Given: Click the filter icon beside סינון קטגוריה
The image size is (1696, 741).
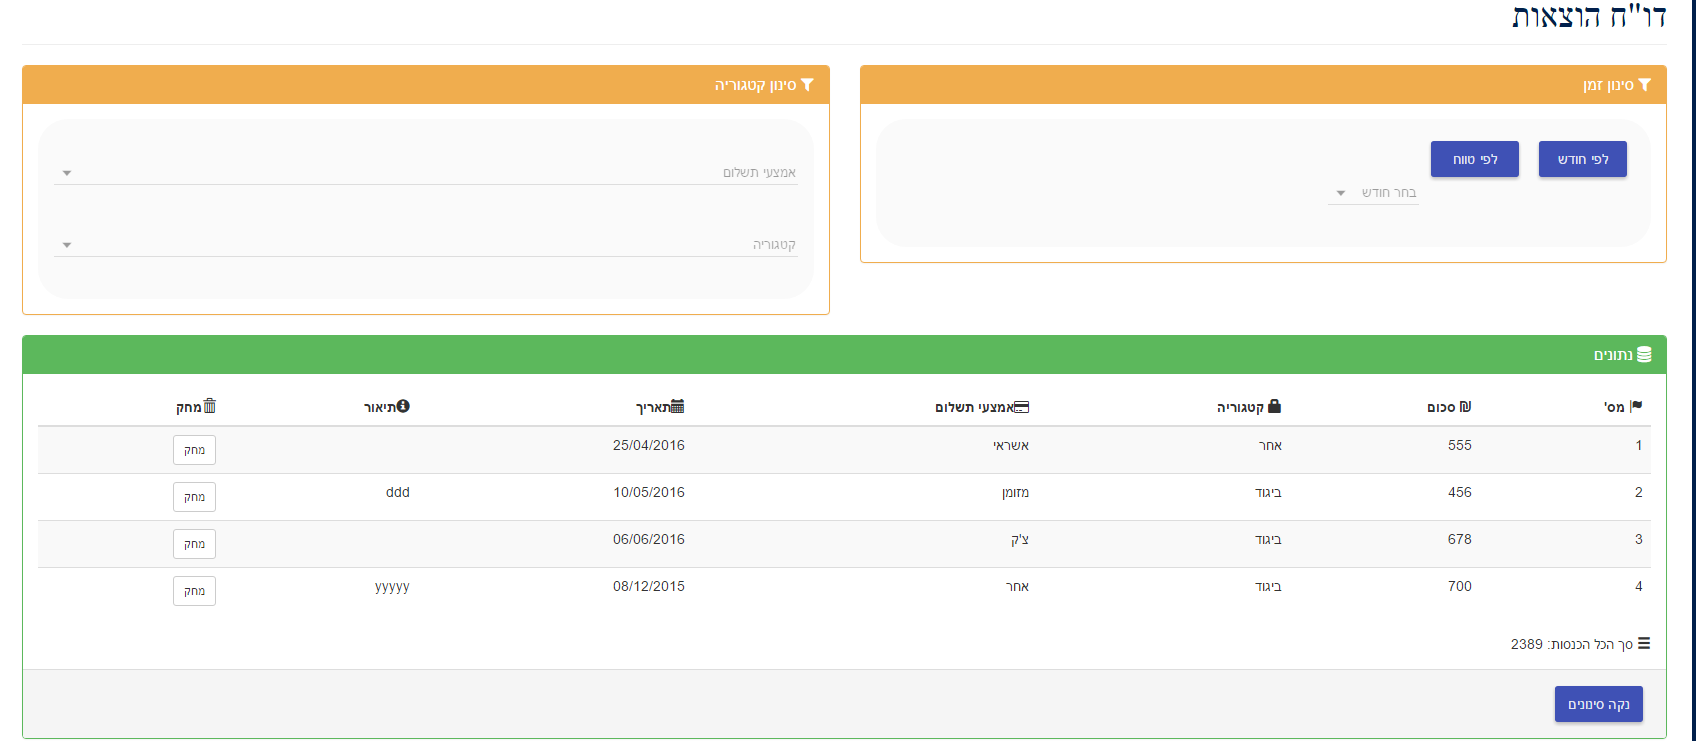Looking at the screenshot, I should (808, 85).
